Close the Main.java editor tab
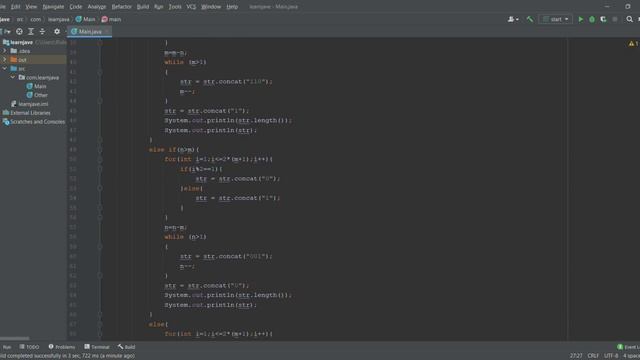The image size is (640, 360). 107,31
